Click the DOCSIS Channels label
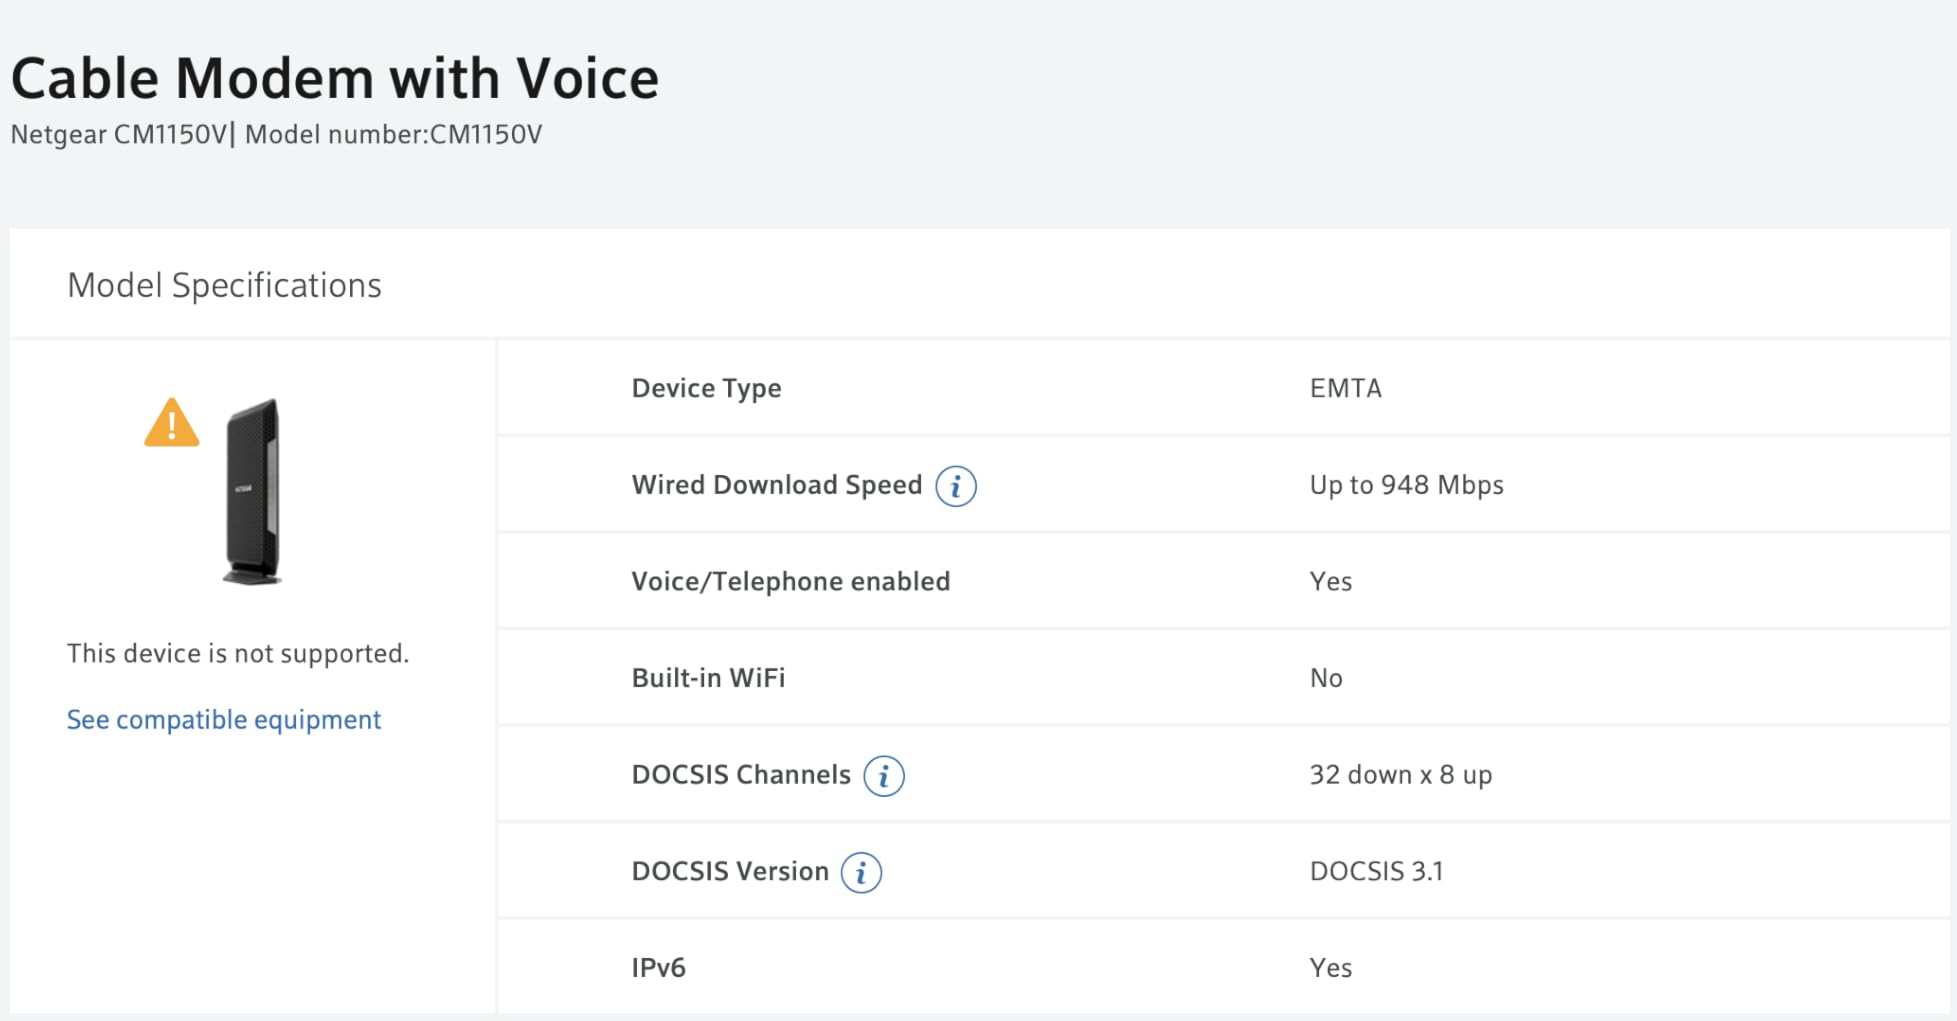The width and height of the screenshot is (1957, 1021). [x=741, y=775]
